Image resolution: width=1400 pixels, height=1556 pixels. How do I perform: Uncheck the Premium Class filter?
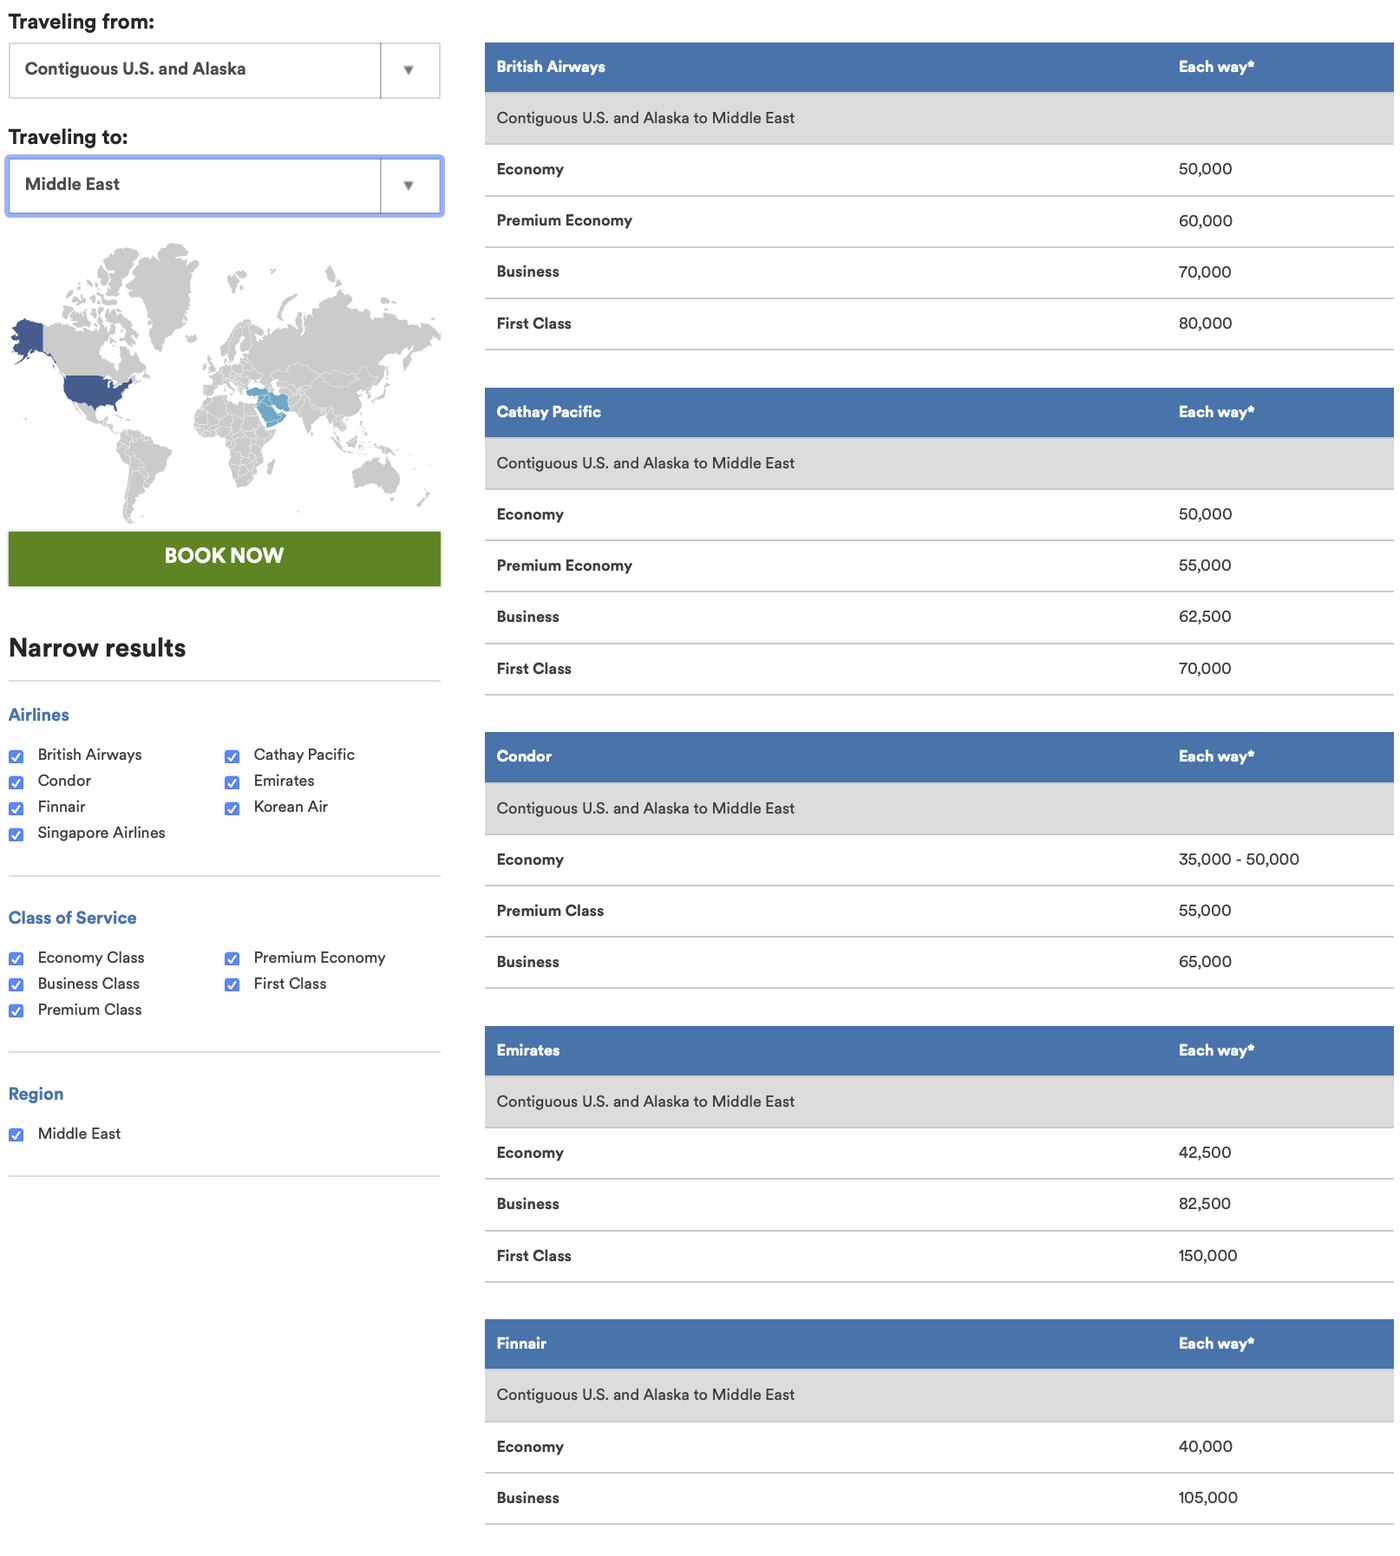[16, 1011]
